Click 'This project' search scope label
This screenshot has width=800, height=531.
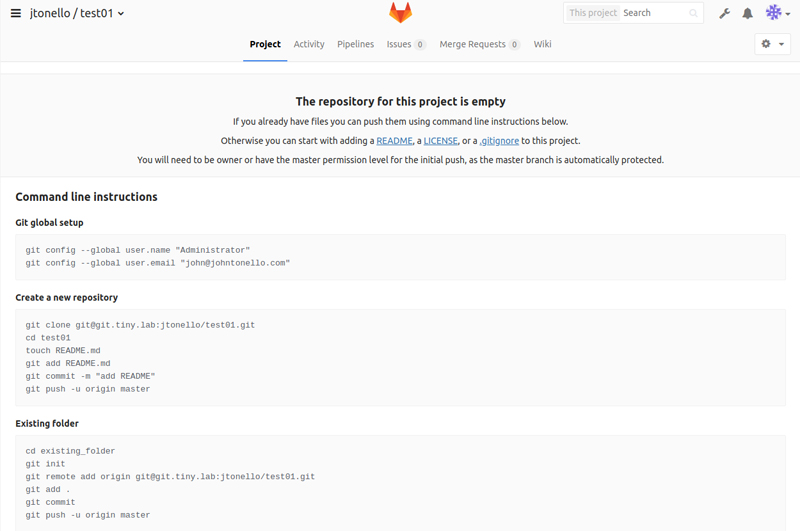point(593,13)
